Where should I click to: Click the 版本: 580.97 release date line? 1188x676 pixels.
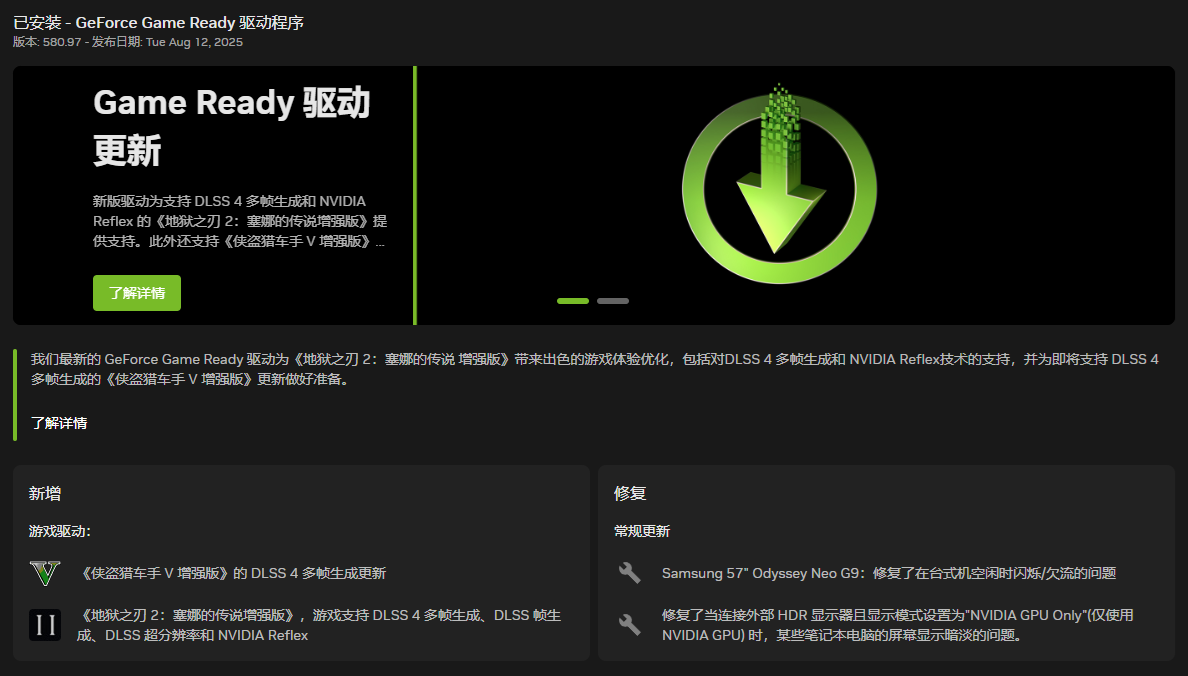pyautogui.click(x=128, y=42)
